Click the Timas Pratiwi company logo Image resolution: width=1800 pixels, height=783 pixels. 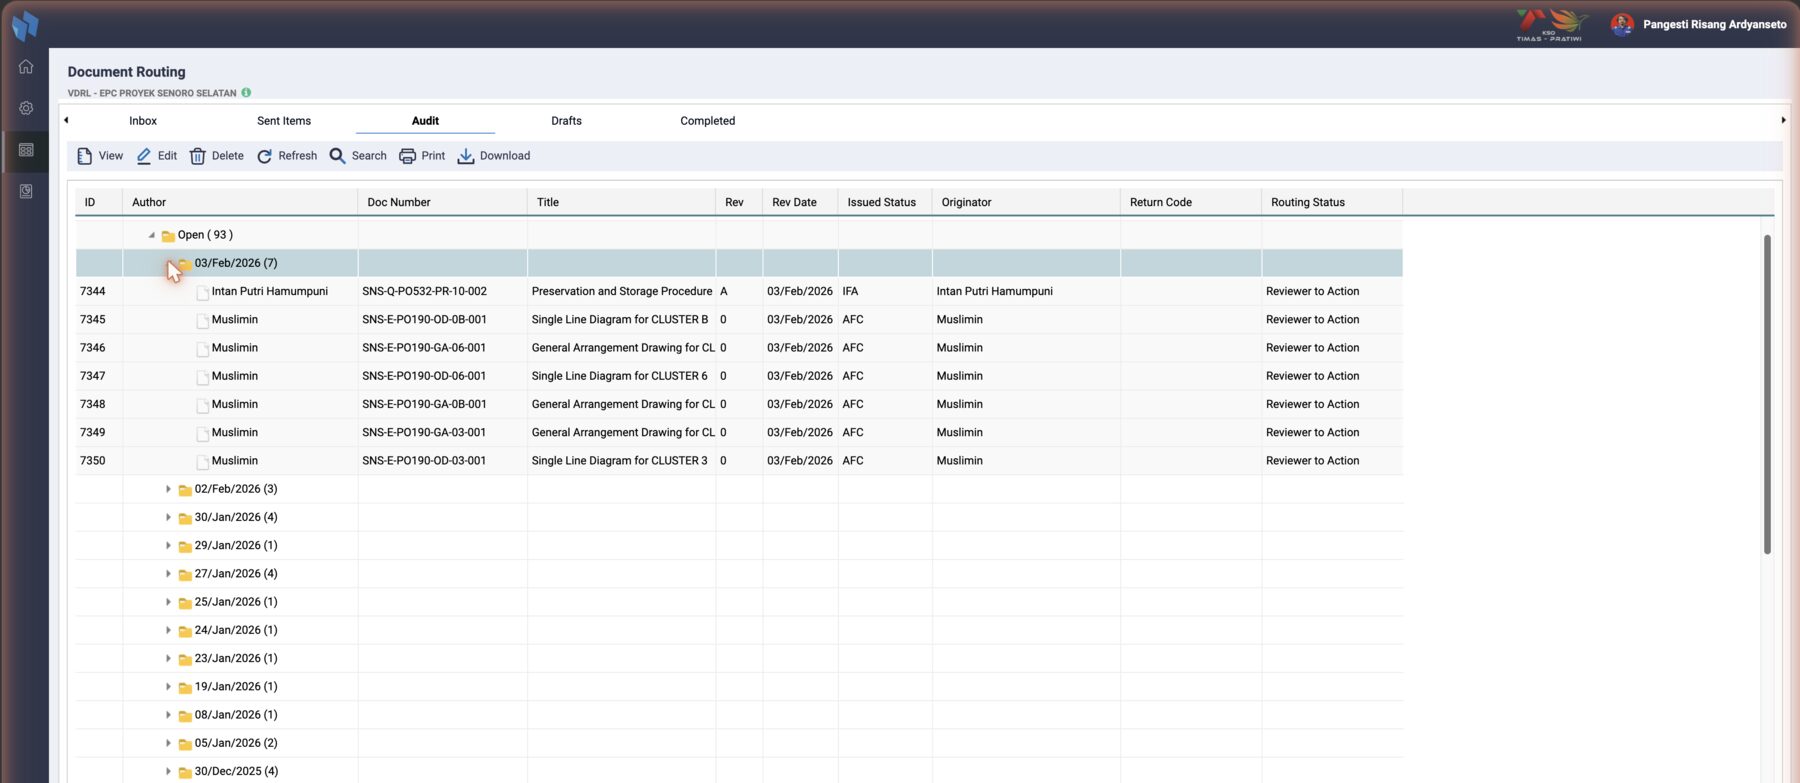(x=1551, y=25)
